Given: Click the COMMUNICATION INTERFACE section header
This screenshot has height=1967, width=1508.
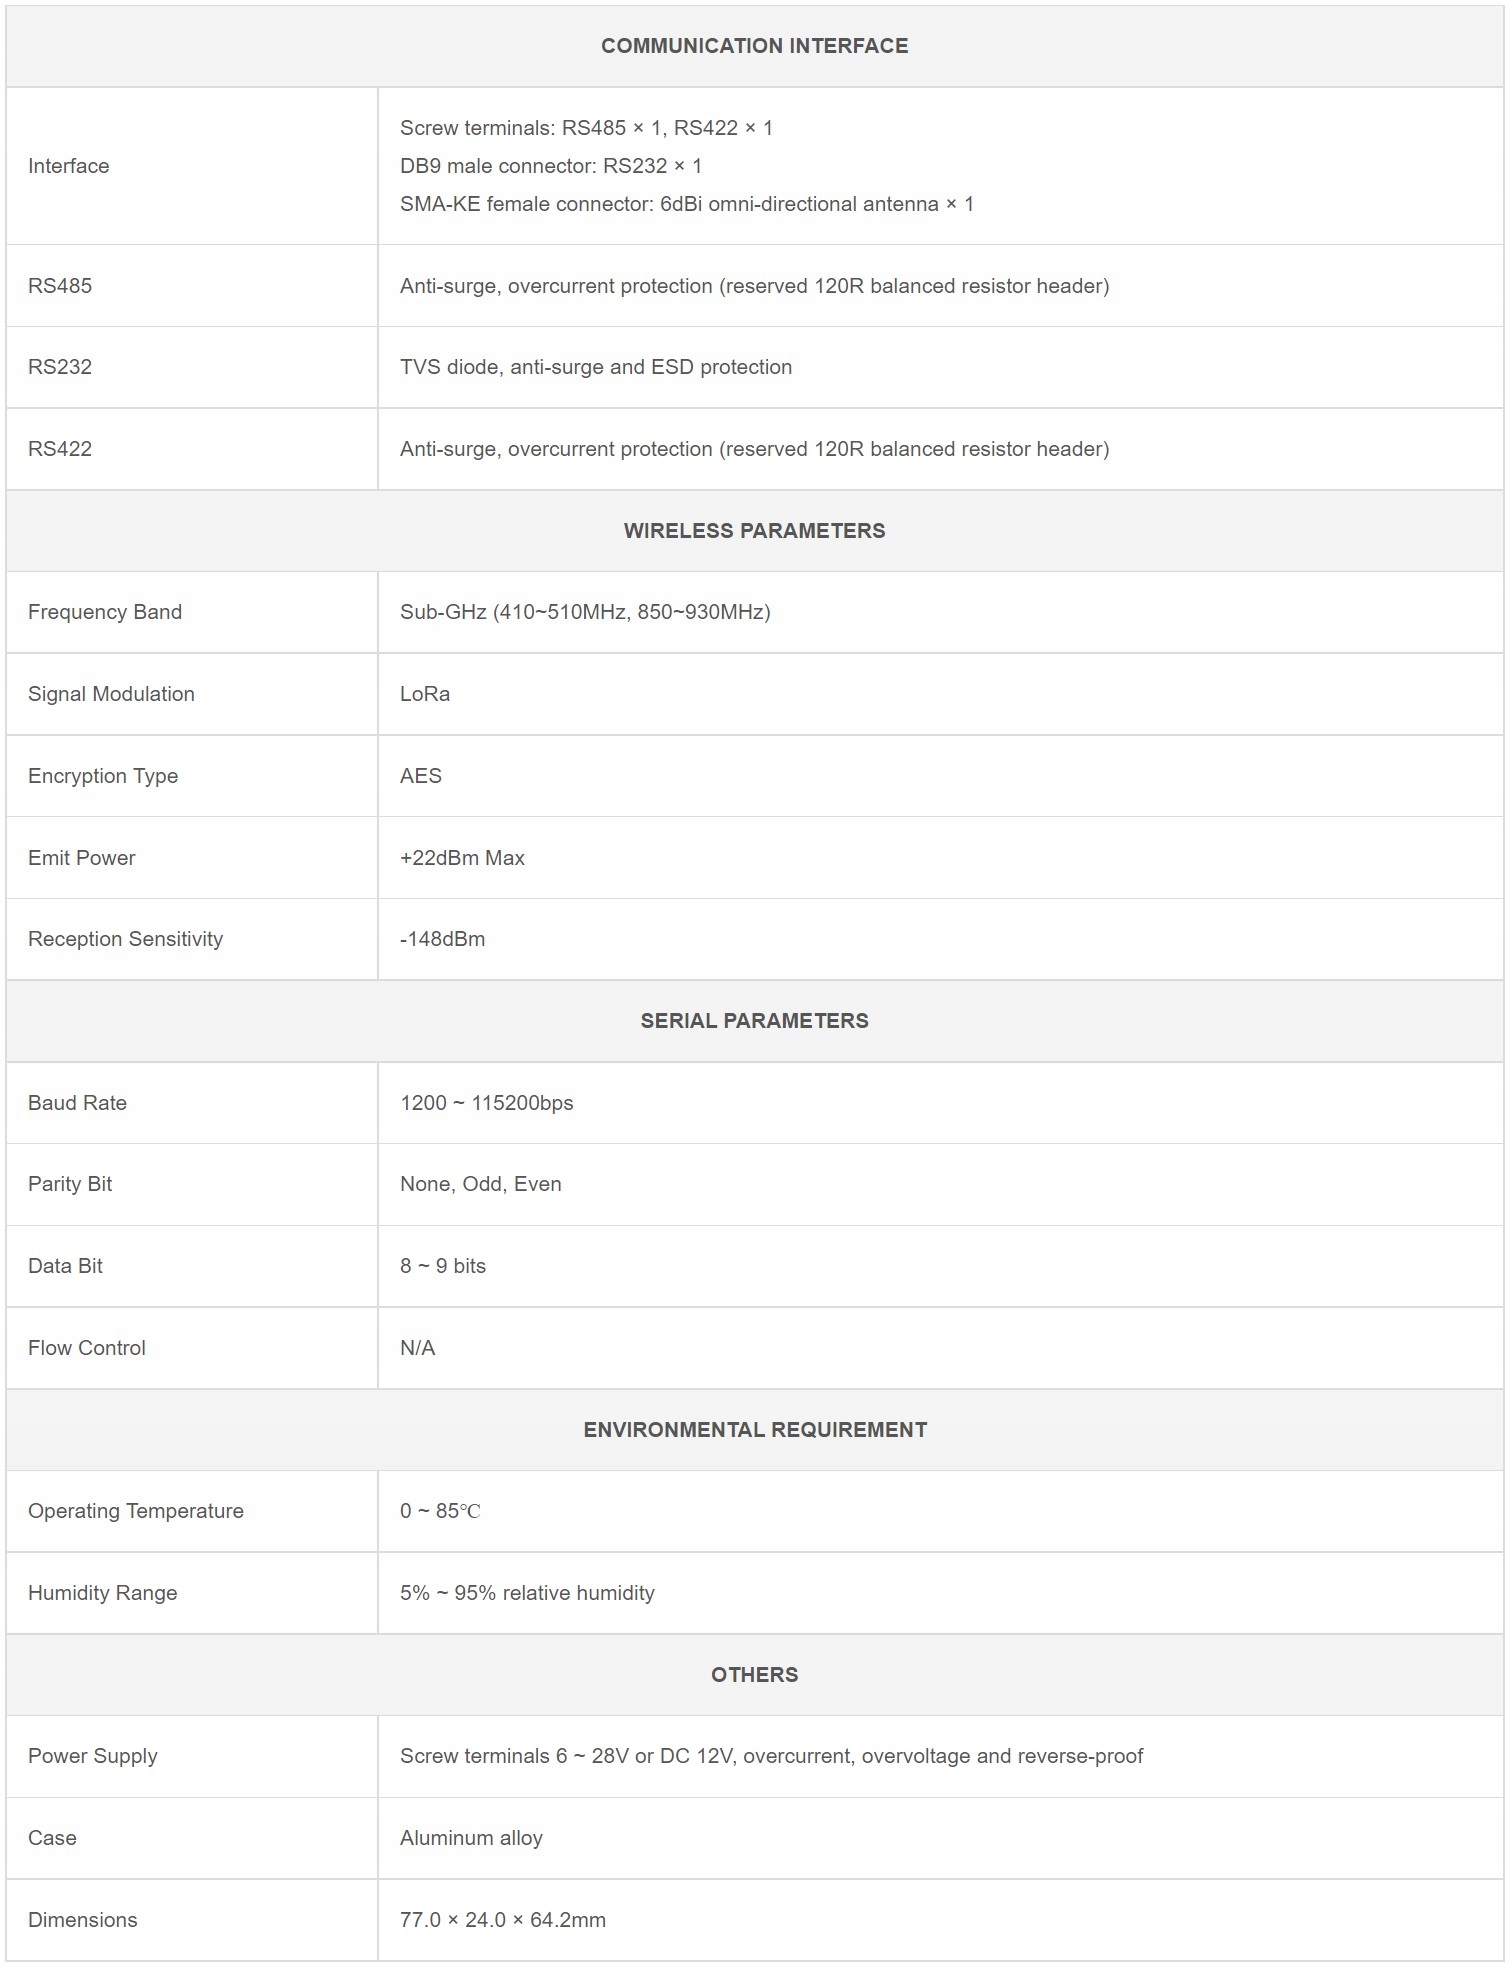Looking at the screenshot, I should [x=754, y=46].
